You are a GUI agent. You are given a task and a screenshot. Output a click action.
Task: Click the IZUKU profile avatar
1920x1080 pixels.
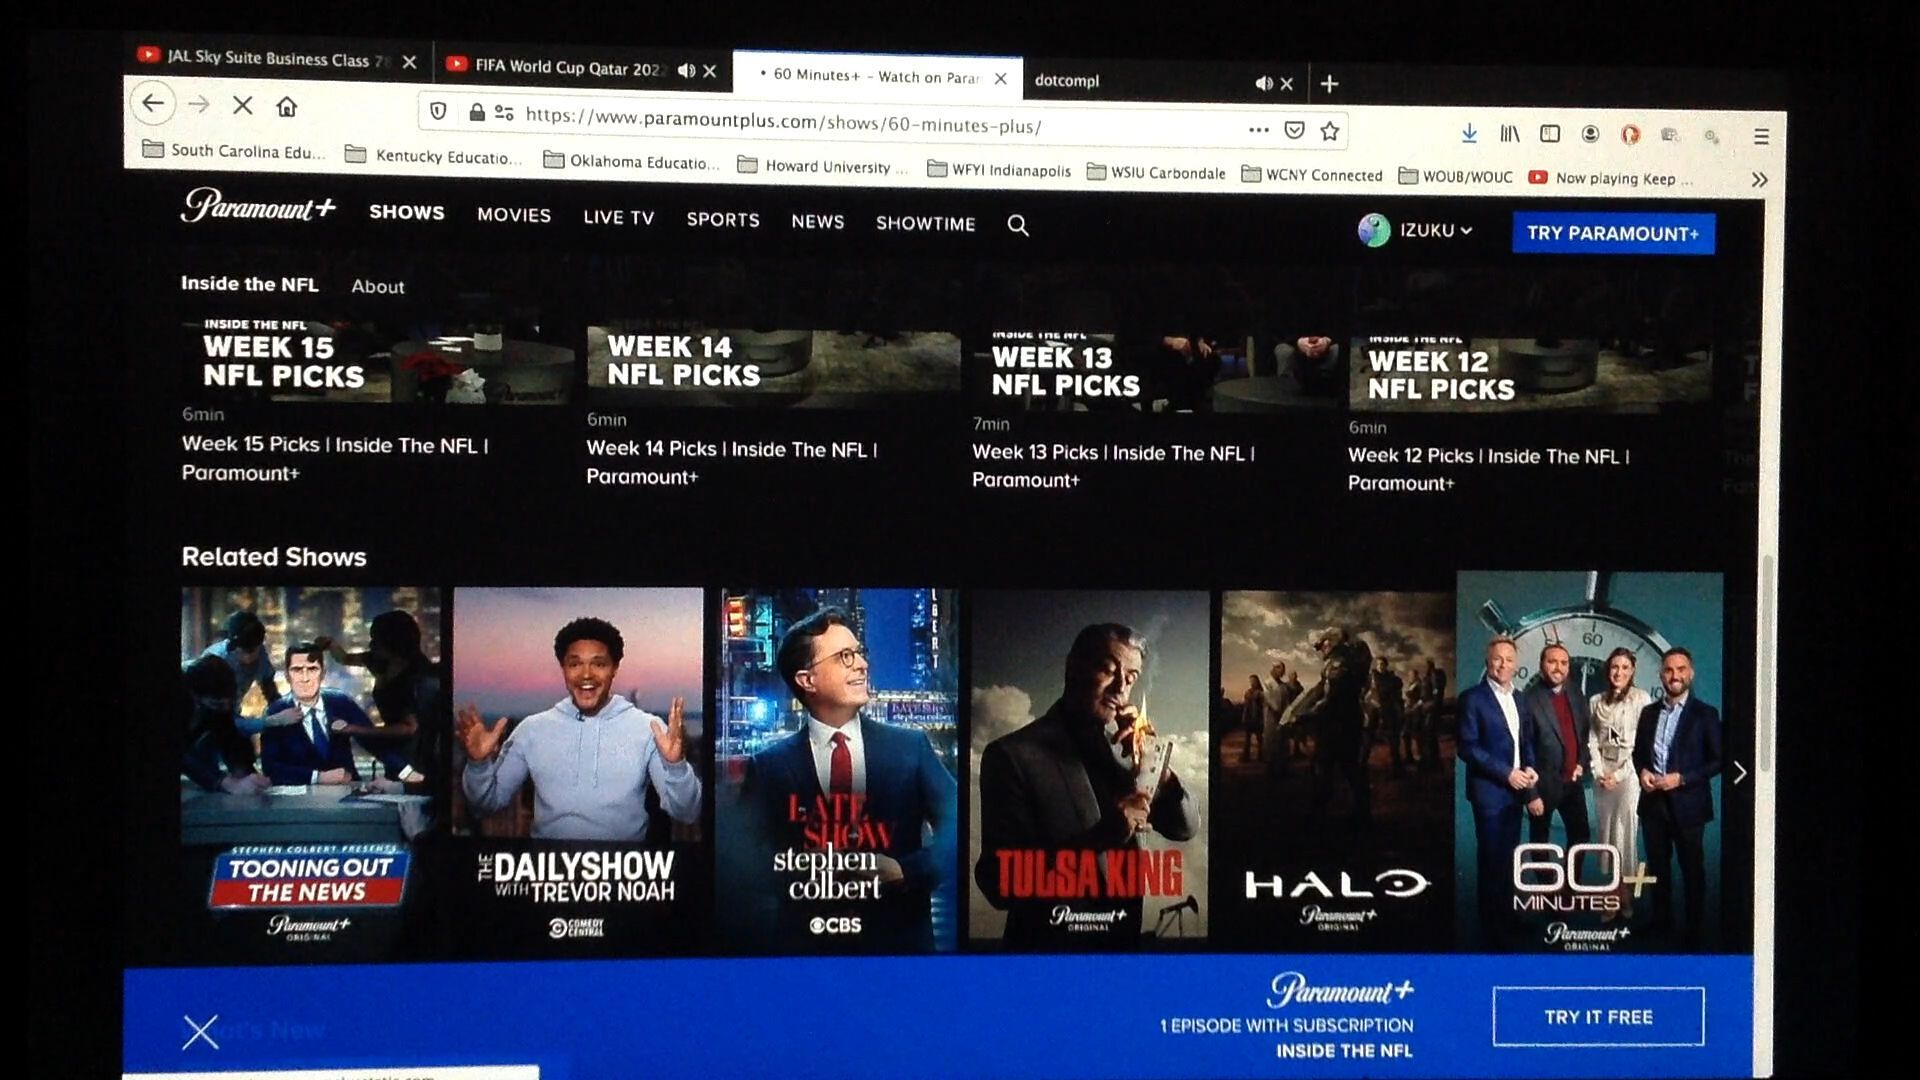pos(1374,230)
